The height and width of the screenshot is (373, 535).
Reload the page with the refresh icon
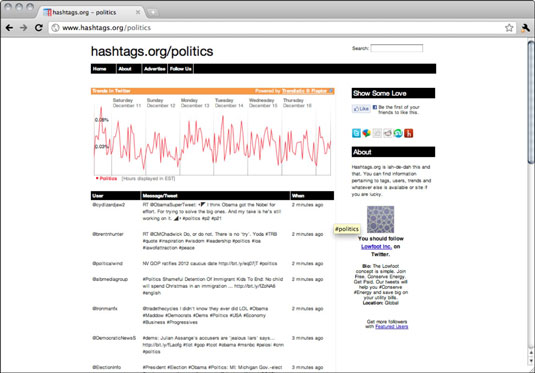[x=39, y=28]
